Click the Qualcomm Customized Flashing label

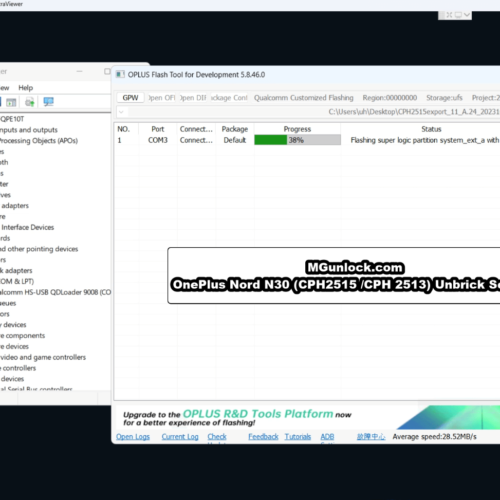(x=304, y=98)
